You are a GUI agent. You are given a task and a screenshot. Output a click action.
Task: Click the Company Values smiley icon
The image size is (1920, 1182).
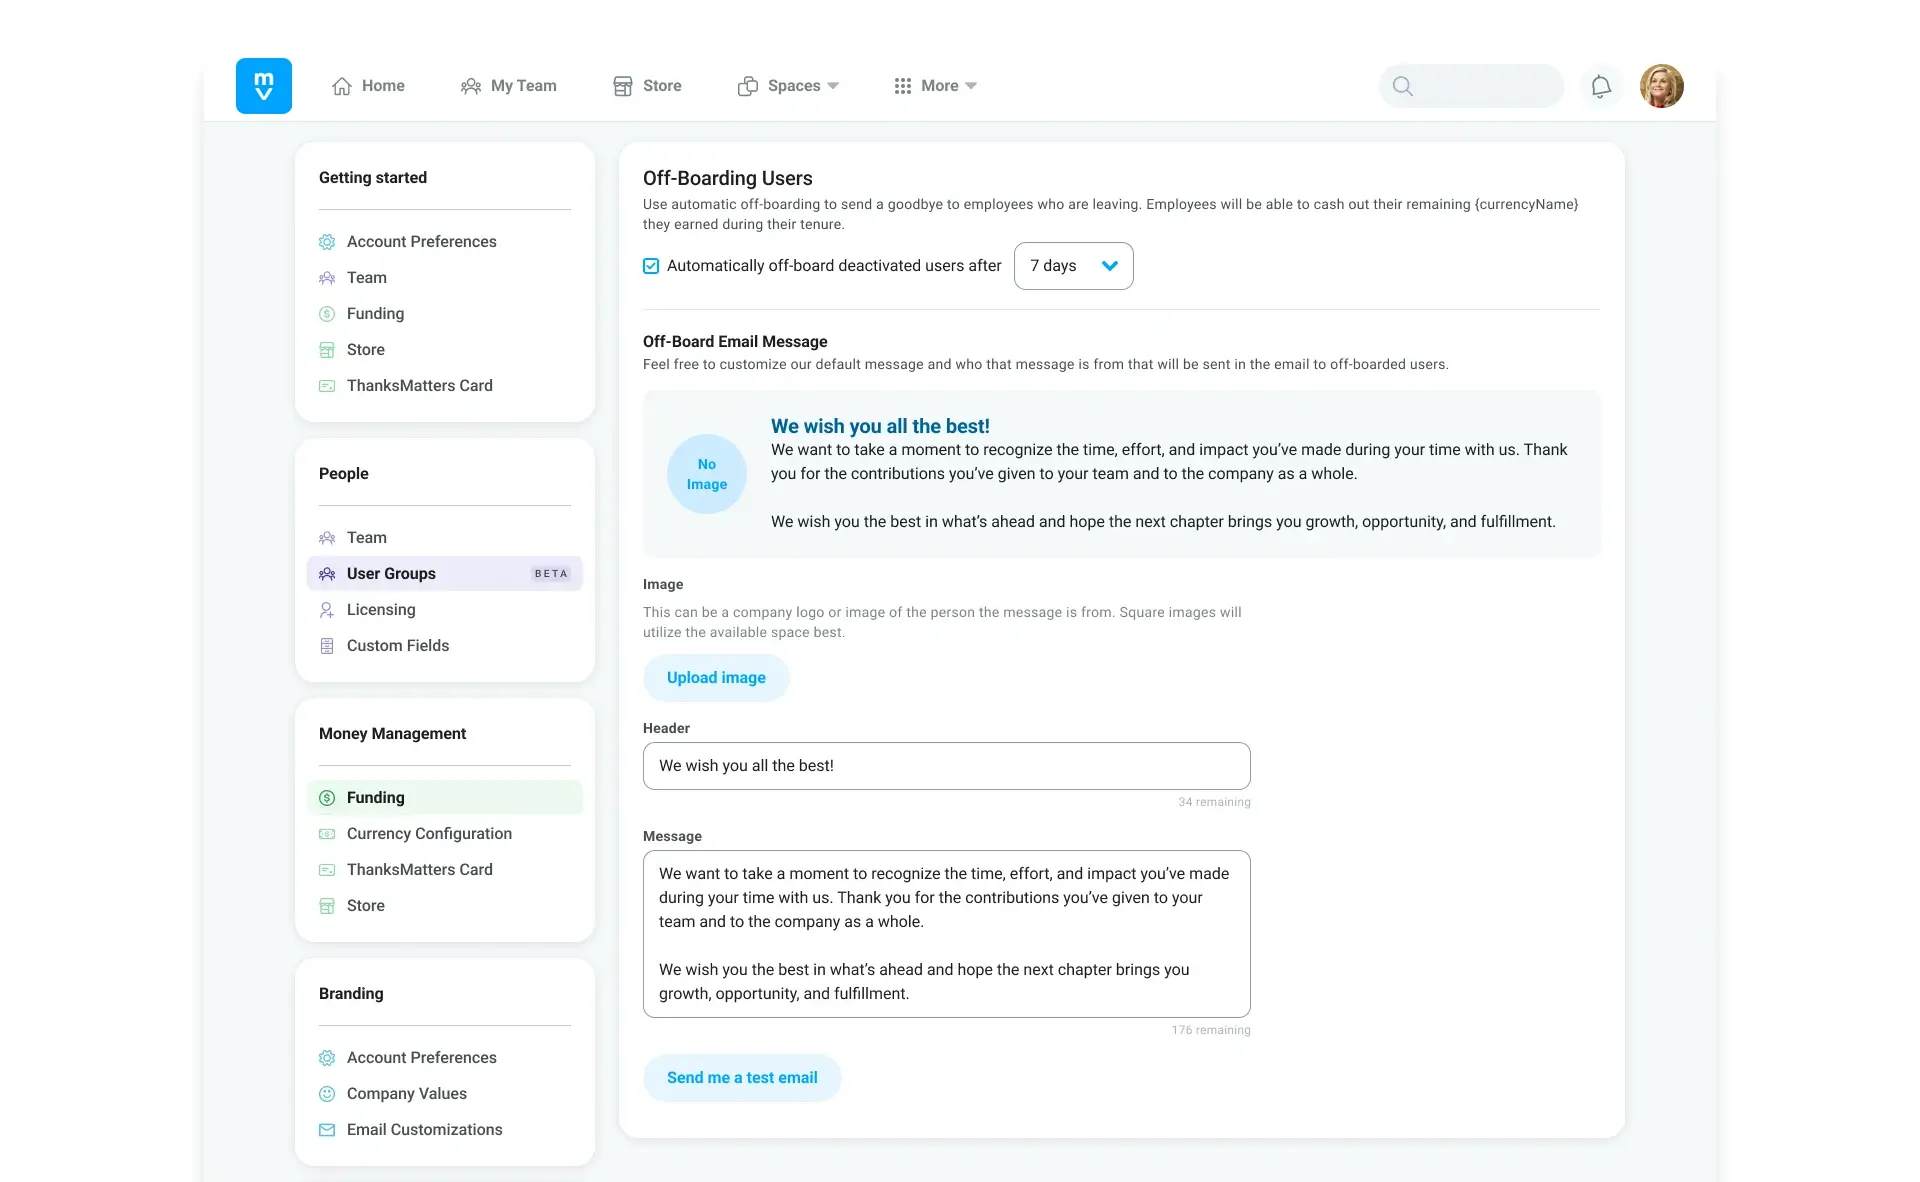327,1094
